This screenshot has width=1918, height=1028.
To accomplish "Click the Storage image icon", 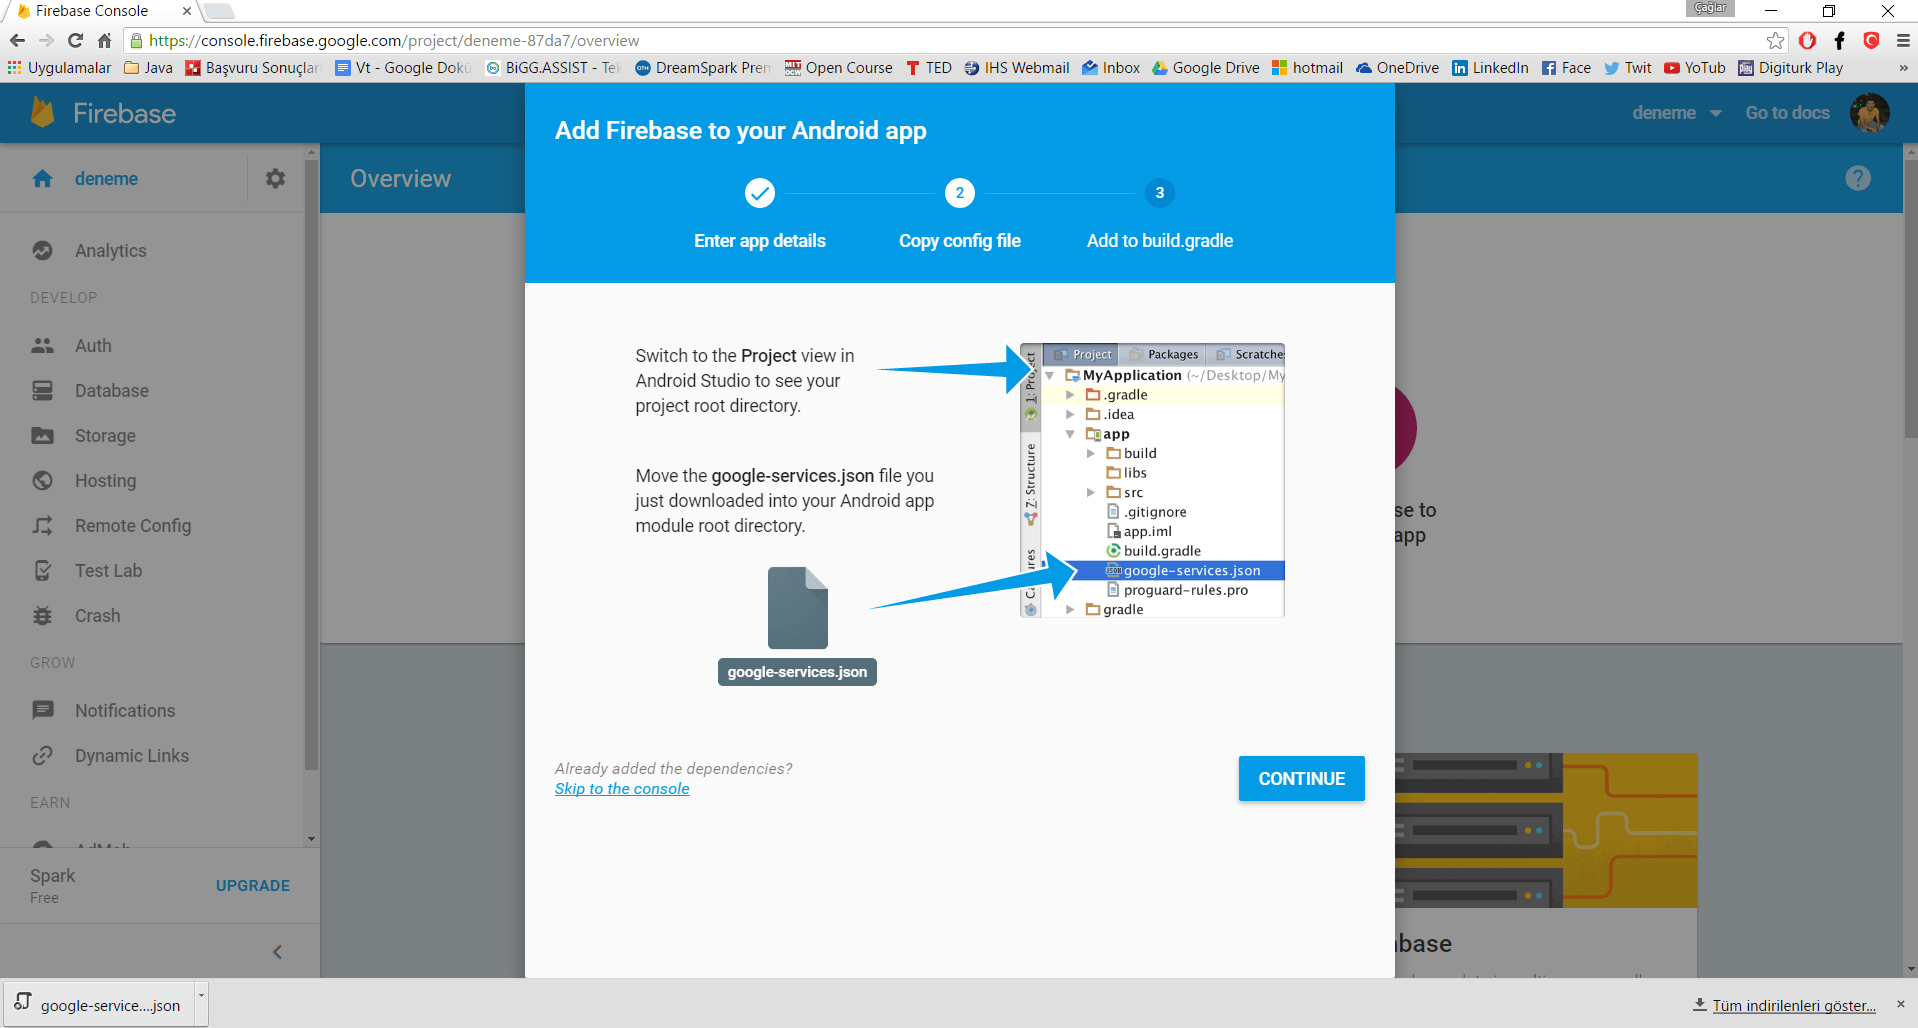I will click(x=43, y=435).
